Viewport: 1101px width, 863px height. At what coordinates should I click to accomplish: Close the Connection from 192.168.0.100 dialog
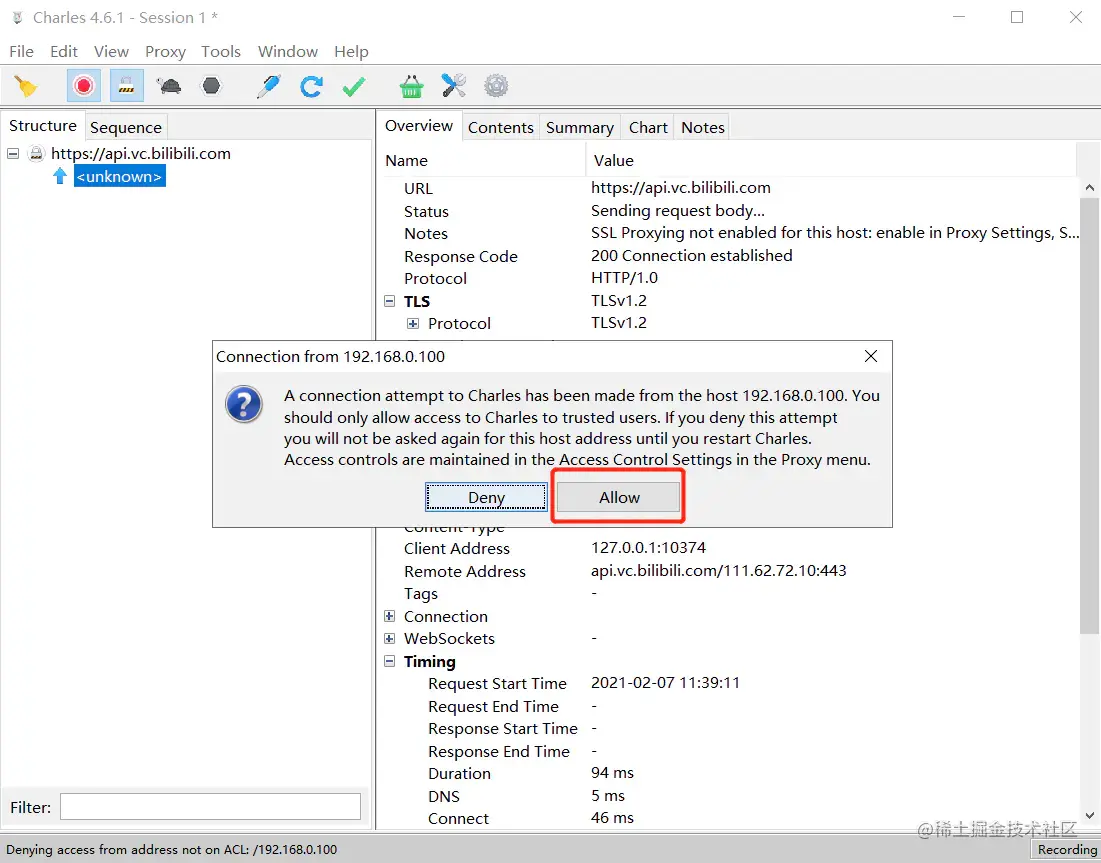[871, 356]
